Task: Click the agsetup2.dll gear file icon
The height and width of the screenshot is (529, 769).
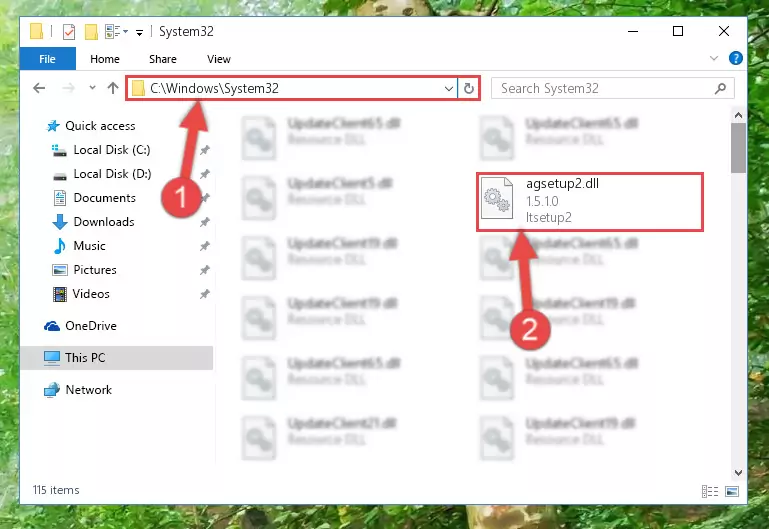Action: (497, 198)
